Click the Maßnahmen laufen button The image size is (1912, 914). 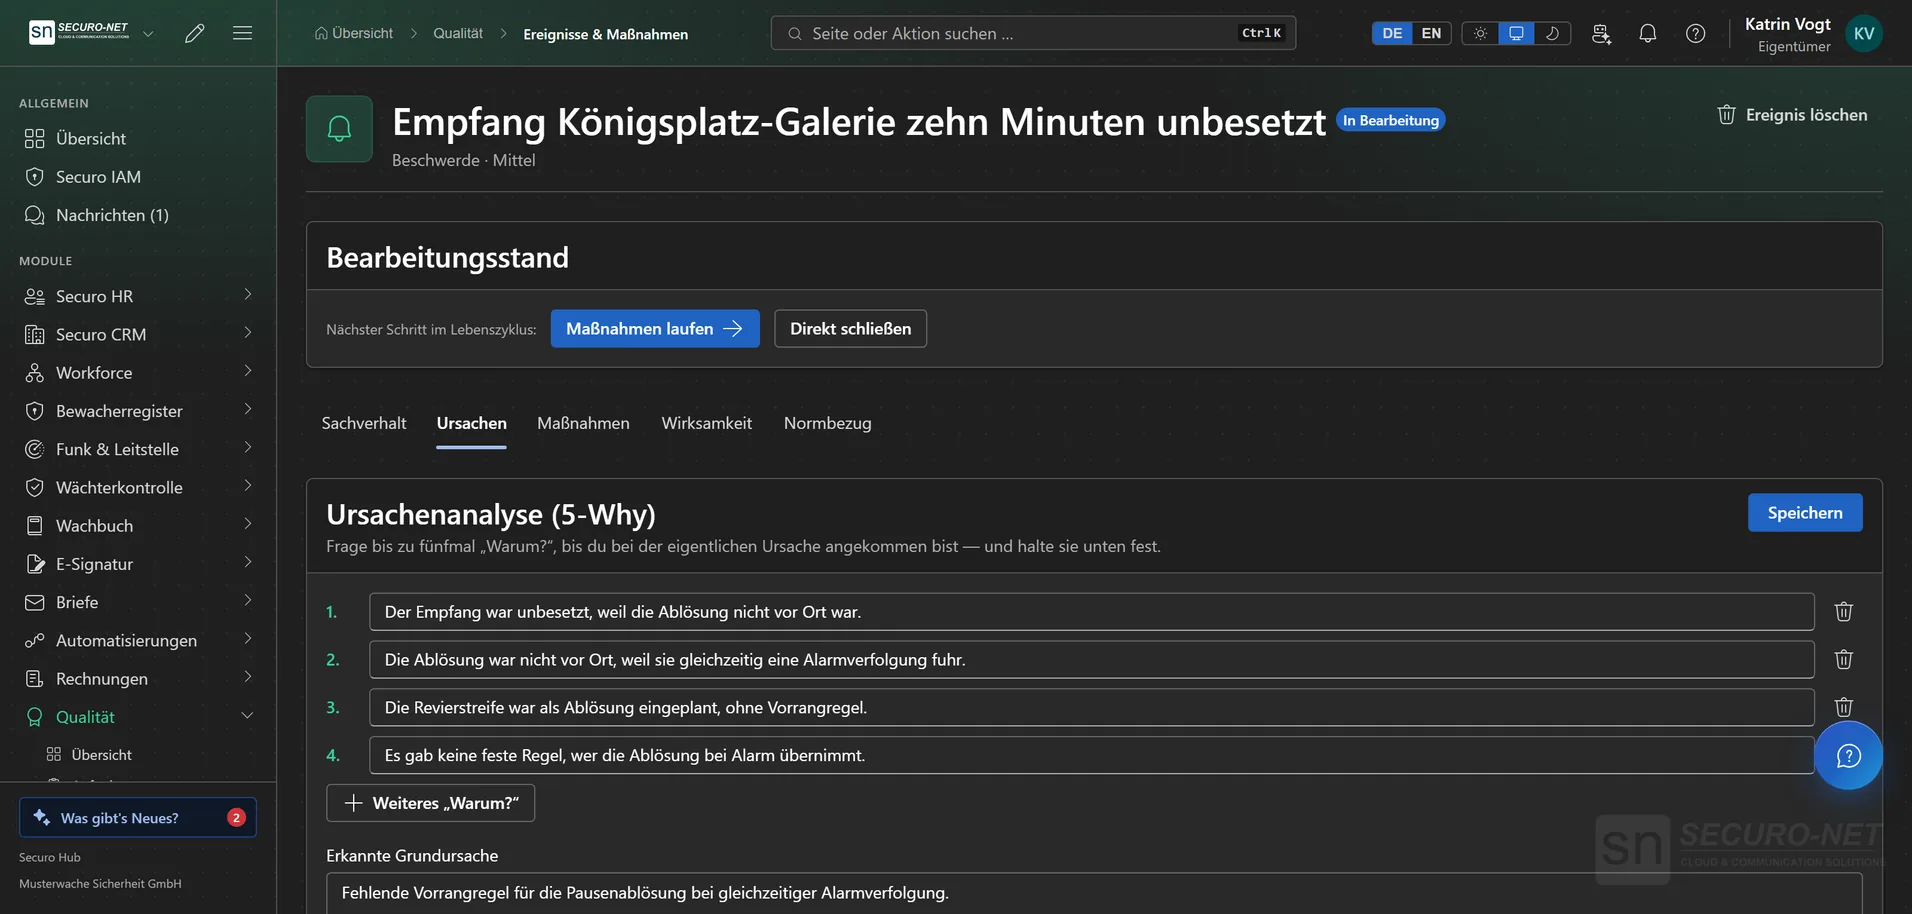click(x=655, y=329)
